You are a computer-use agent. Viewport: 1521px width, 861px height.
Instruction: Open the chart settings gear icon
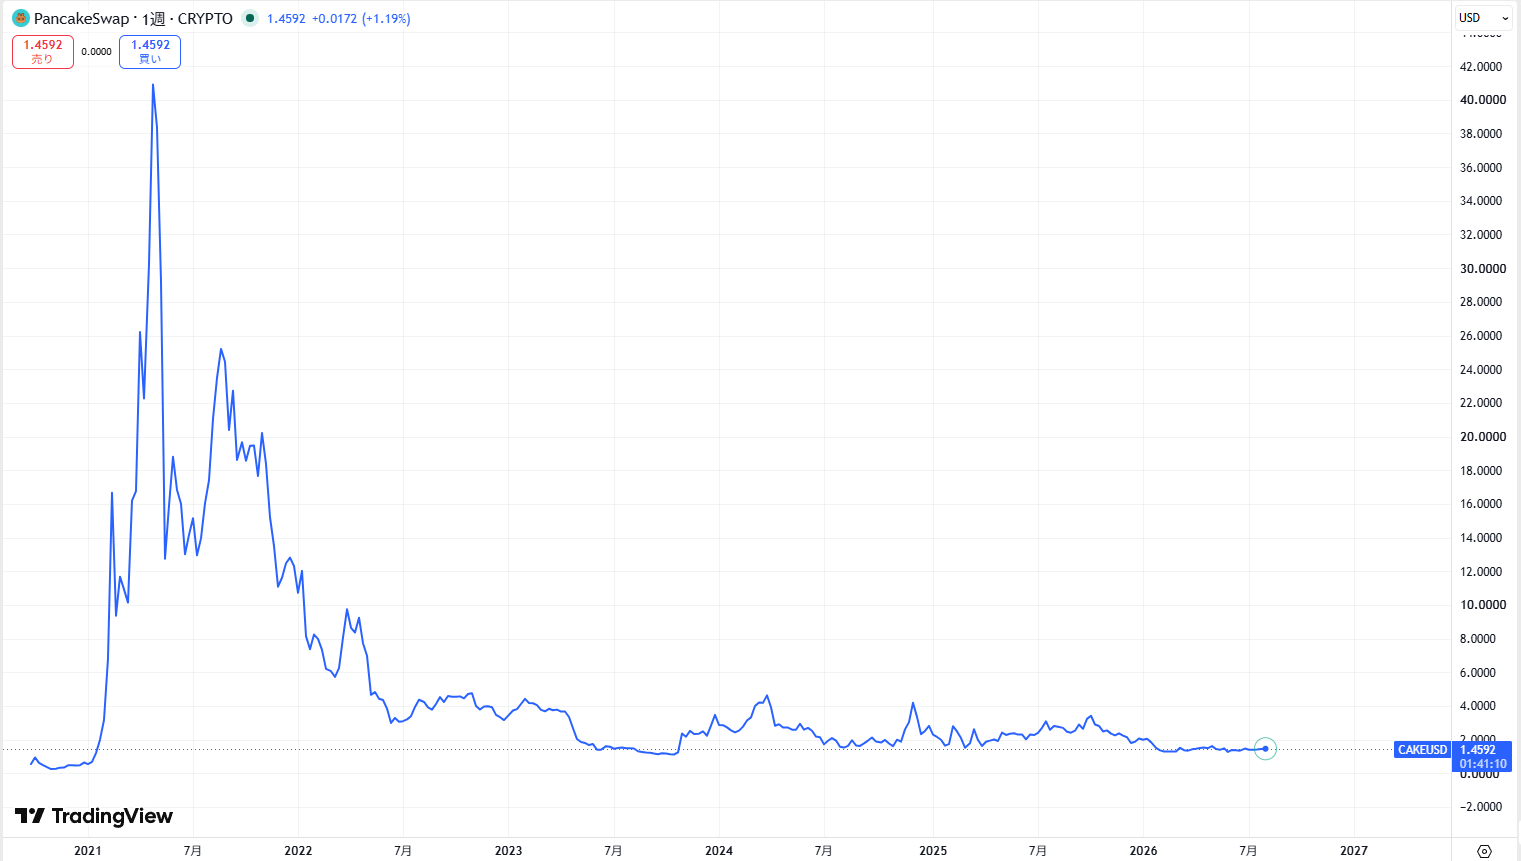pos(1484,851)
